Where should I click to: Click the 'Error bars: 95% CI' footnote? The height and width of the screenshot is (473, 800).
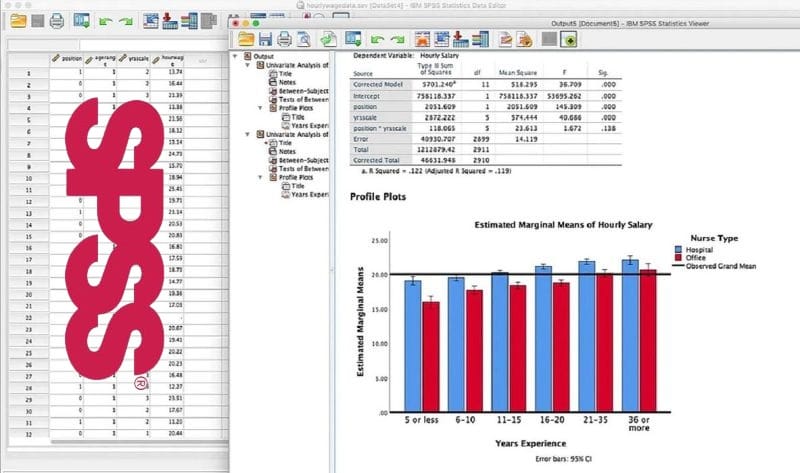(563, 459)
